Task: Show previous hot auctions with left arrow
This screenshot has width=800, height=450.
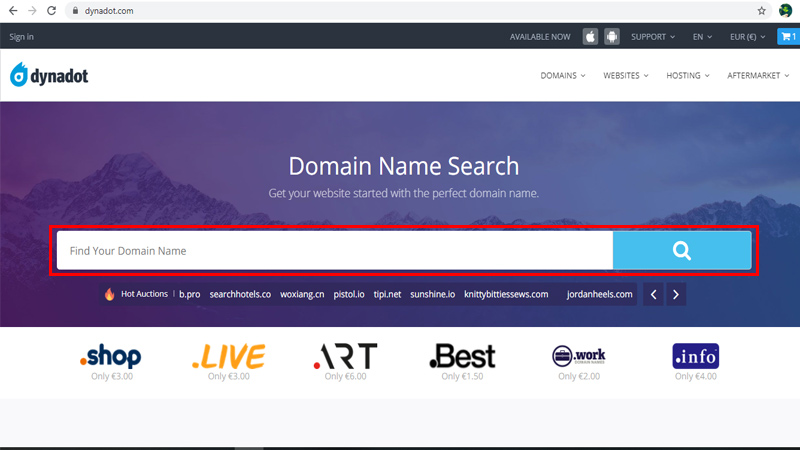Action: (653, 294)
